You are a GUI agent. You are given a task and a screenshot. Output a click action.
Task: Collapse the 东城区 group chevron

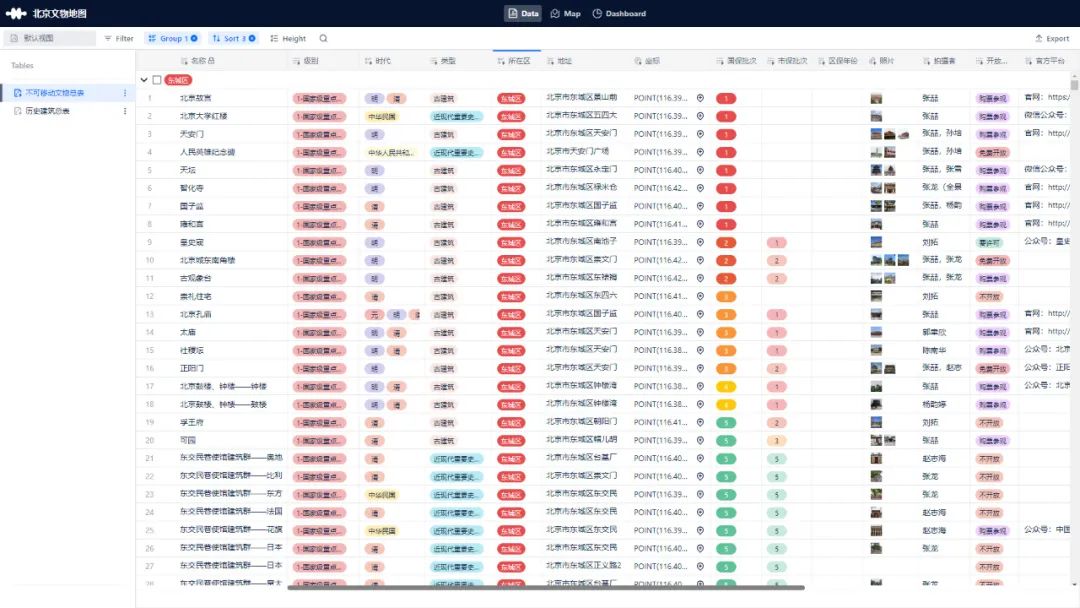[144, 80]
